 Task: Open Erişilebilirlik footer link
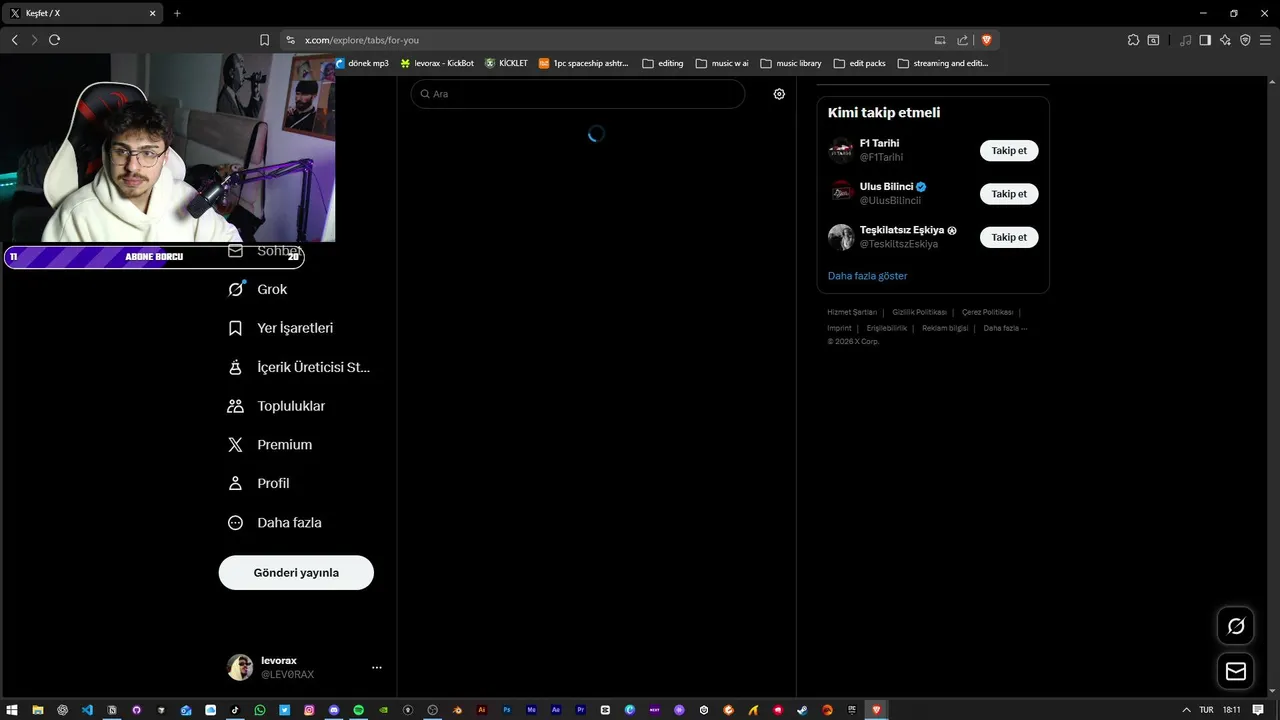point(887,328)
